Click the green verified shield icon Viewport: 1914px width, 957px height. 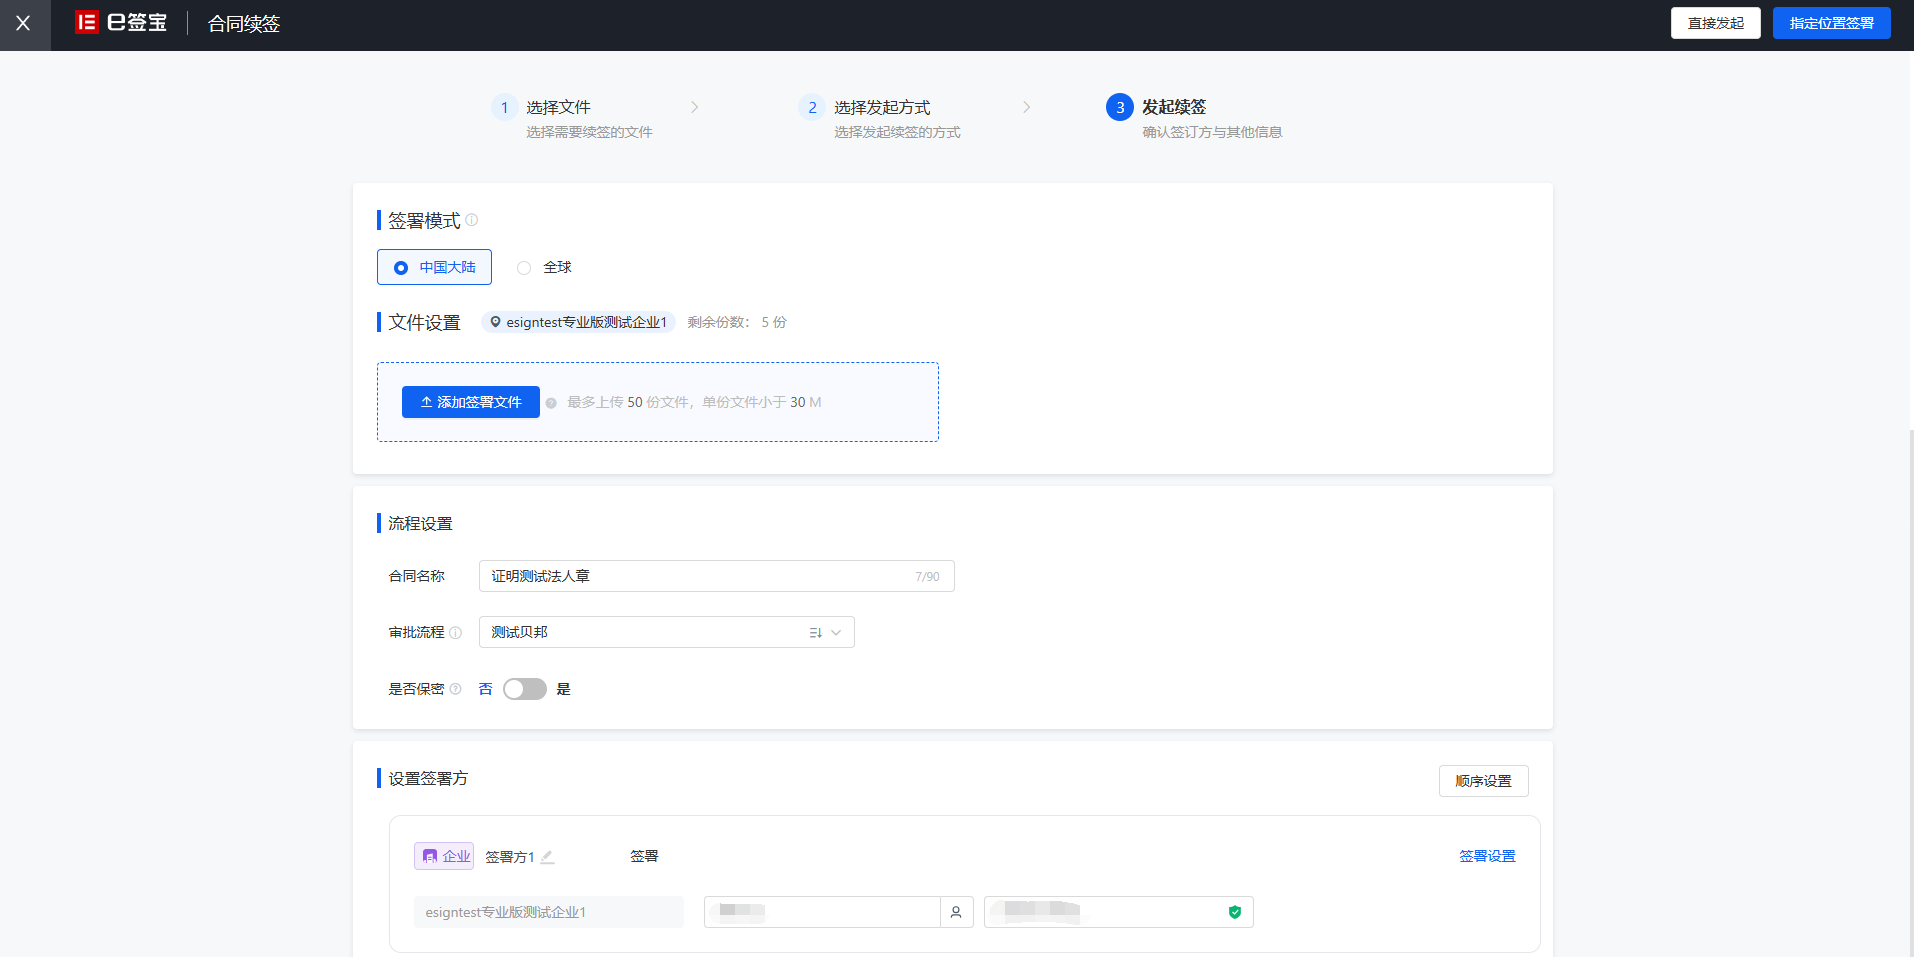[1234, 911]
